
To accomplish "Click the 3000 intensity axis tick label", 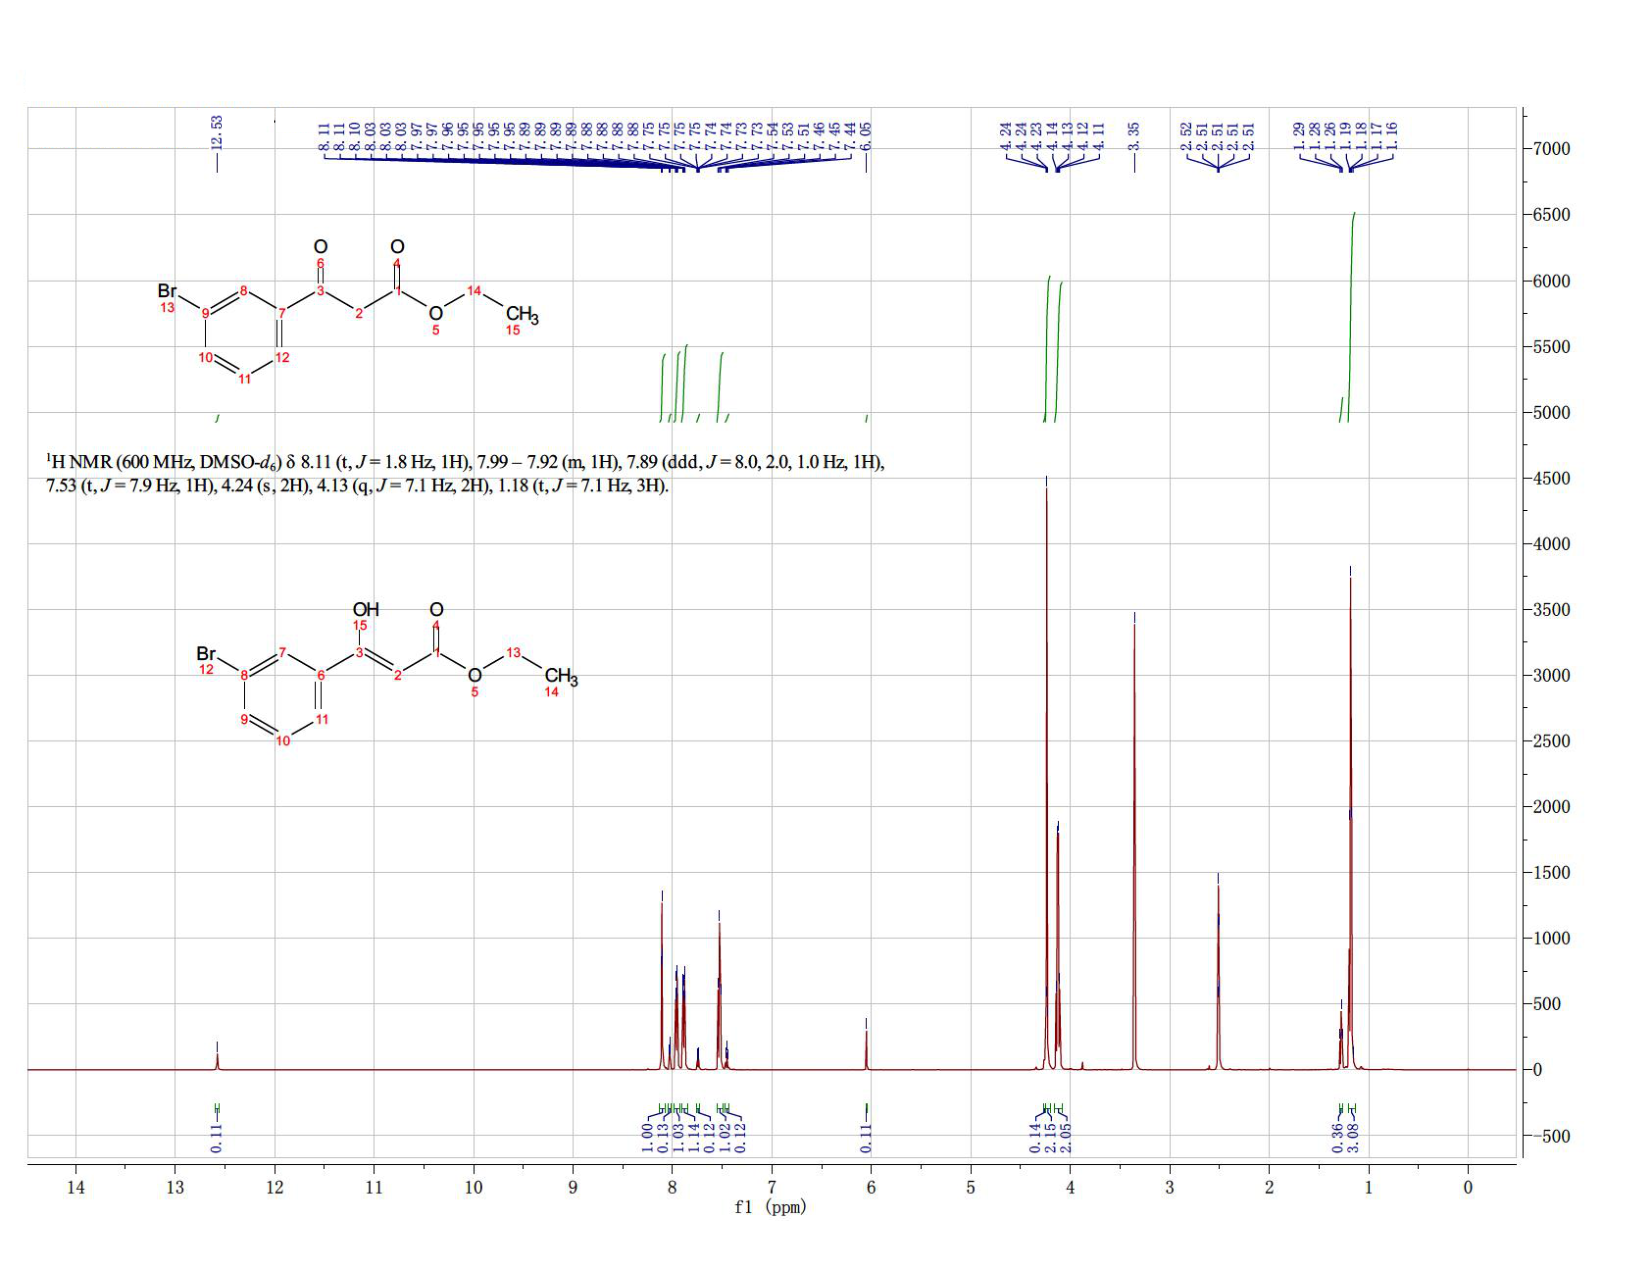I will (1550, 675).
